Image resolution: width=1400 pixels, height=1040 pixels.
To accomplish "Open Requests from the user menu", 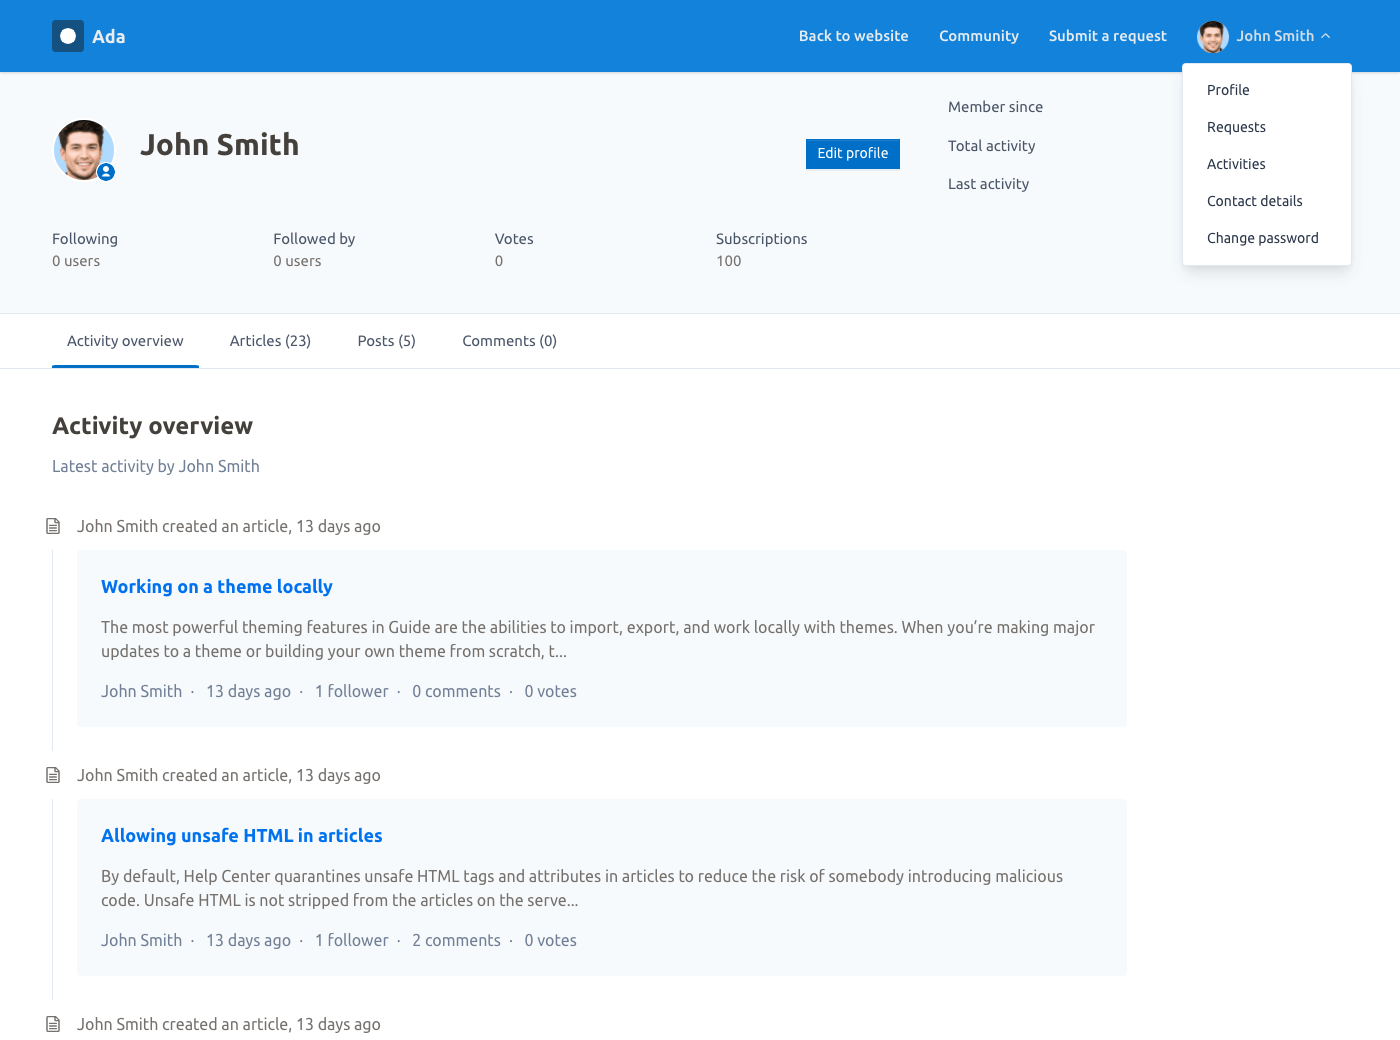I will click(1236, 127).
